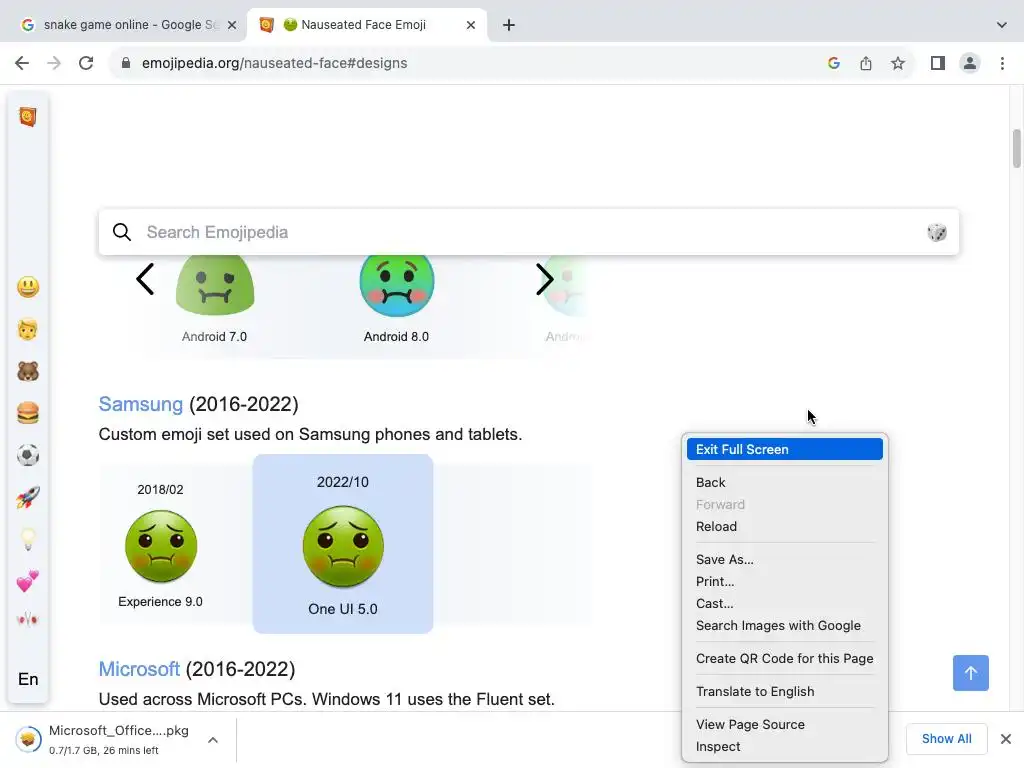Click the scroll-to-top arrow button
Viewport: 1024px width, 768px height.
tap(970, 673)
